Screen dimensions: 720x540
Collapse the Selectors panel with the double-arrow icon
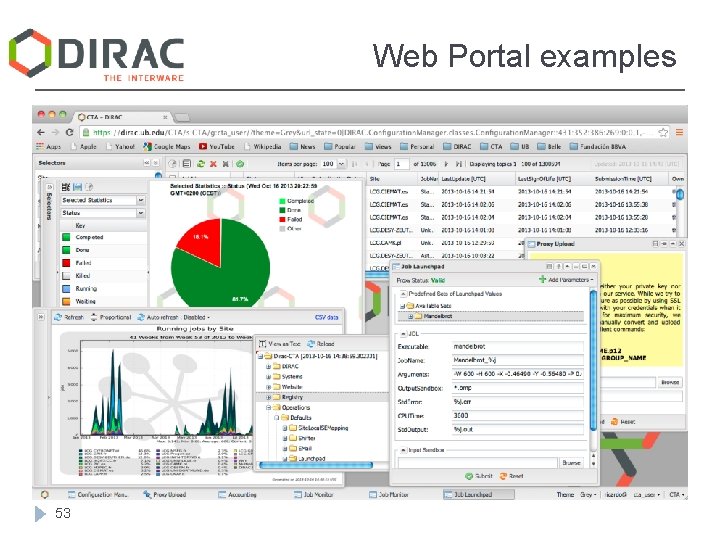(146, 163)
